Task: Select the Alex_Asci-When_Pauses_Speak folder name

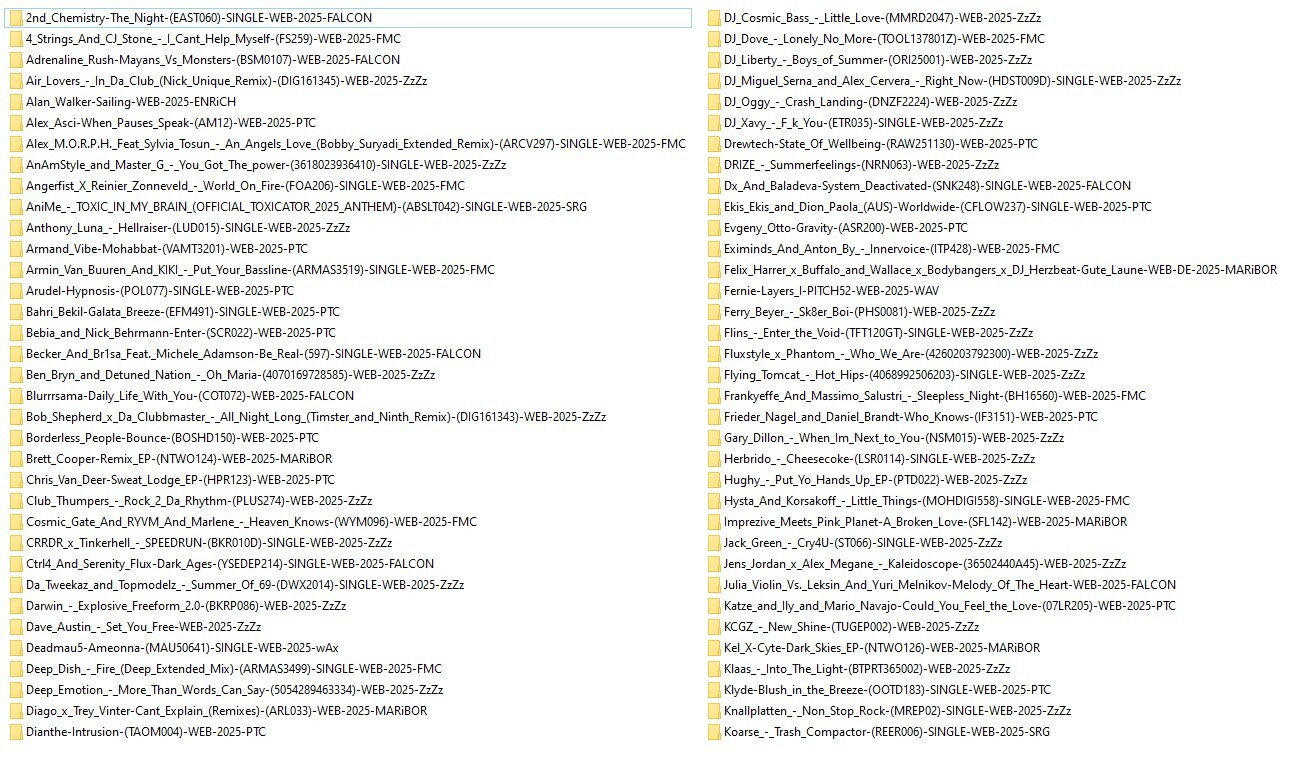Action: (171, 123)
